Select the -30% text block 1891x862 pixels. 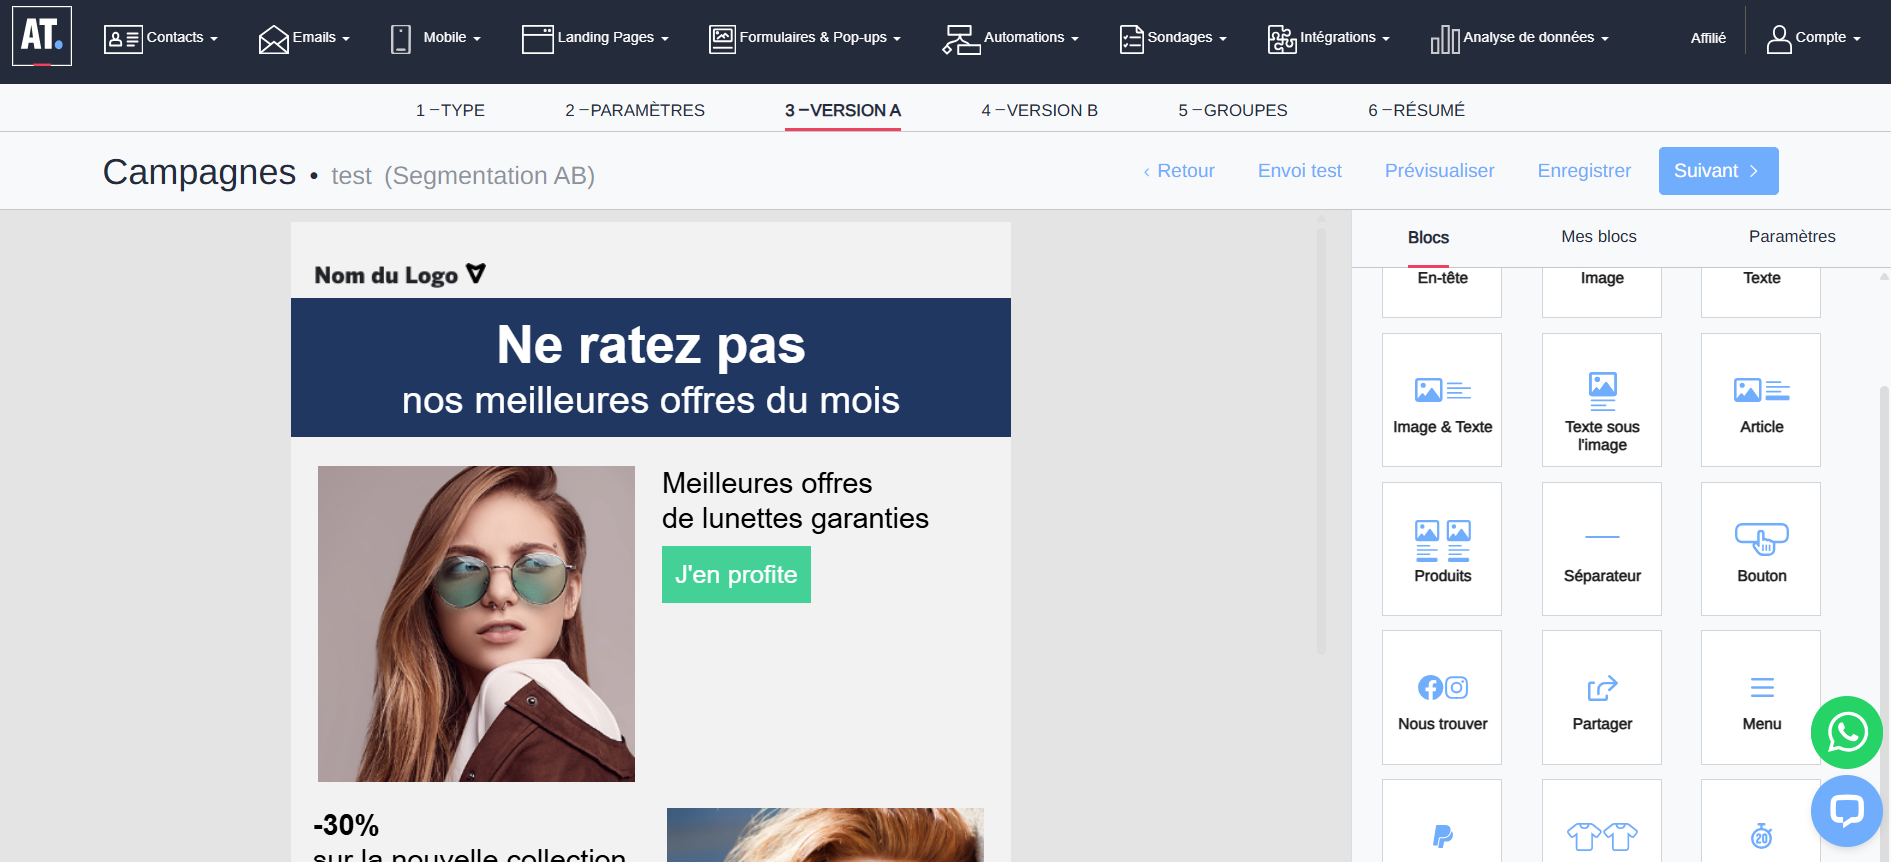469,838
